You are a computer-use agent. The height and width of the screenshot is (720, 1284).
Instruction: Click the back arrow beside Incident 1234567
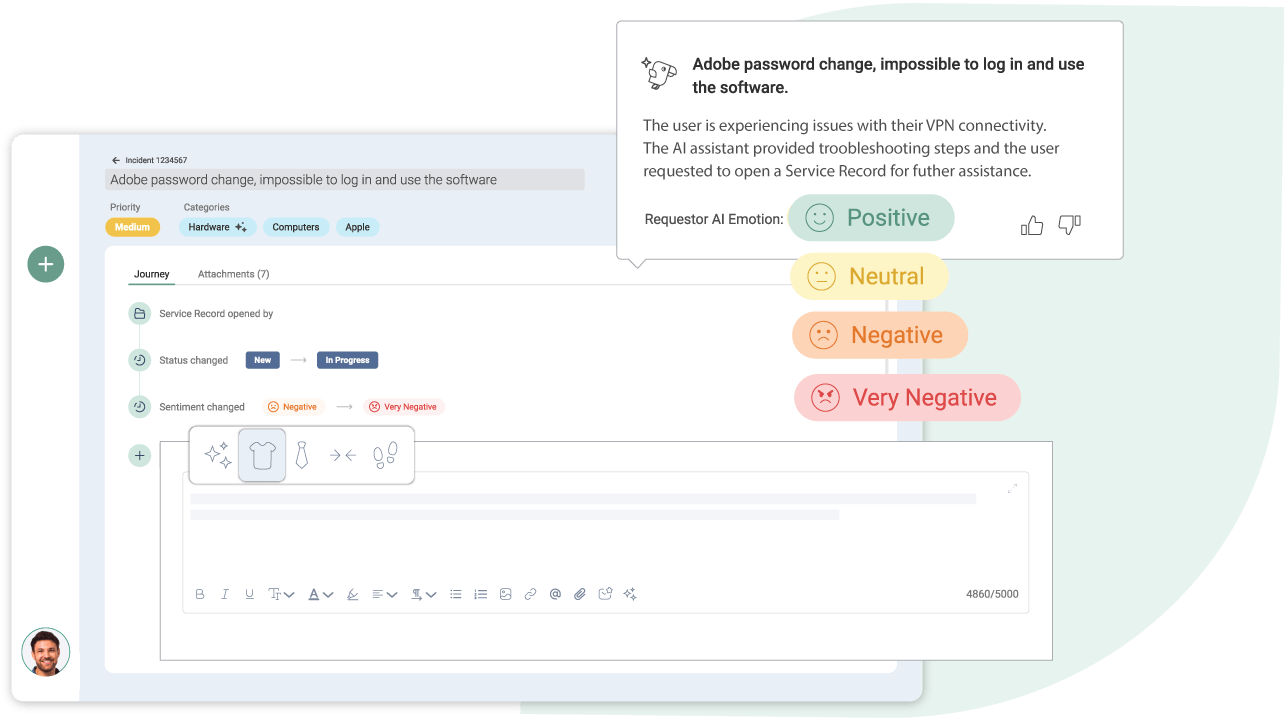point(116,160)
